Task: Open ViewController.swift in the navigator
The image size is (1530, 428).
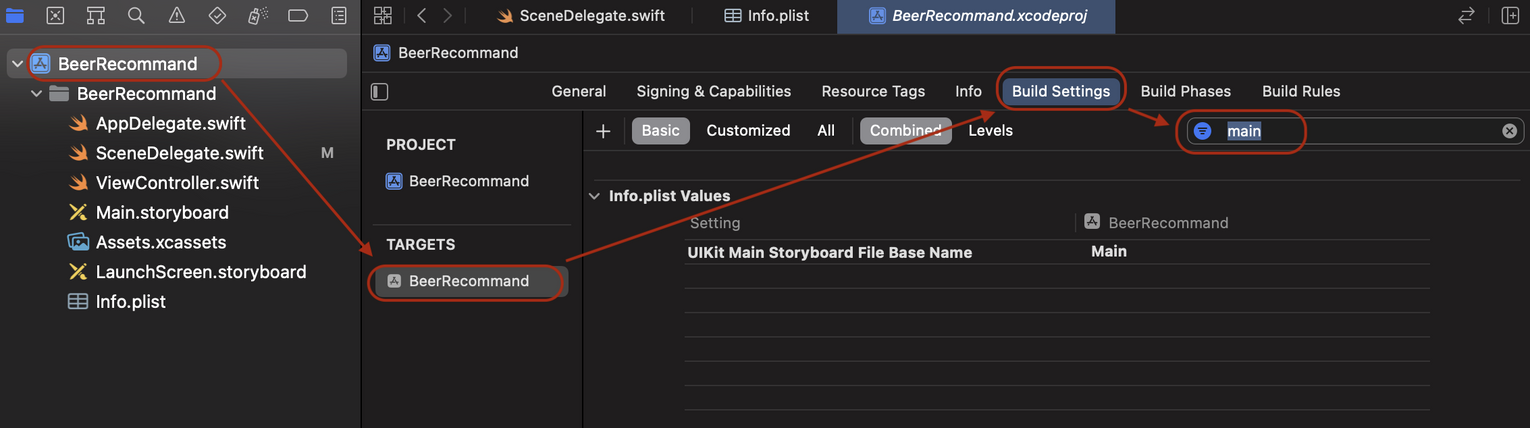Action: [177, 183]
